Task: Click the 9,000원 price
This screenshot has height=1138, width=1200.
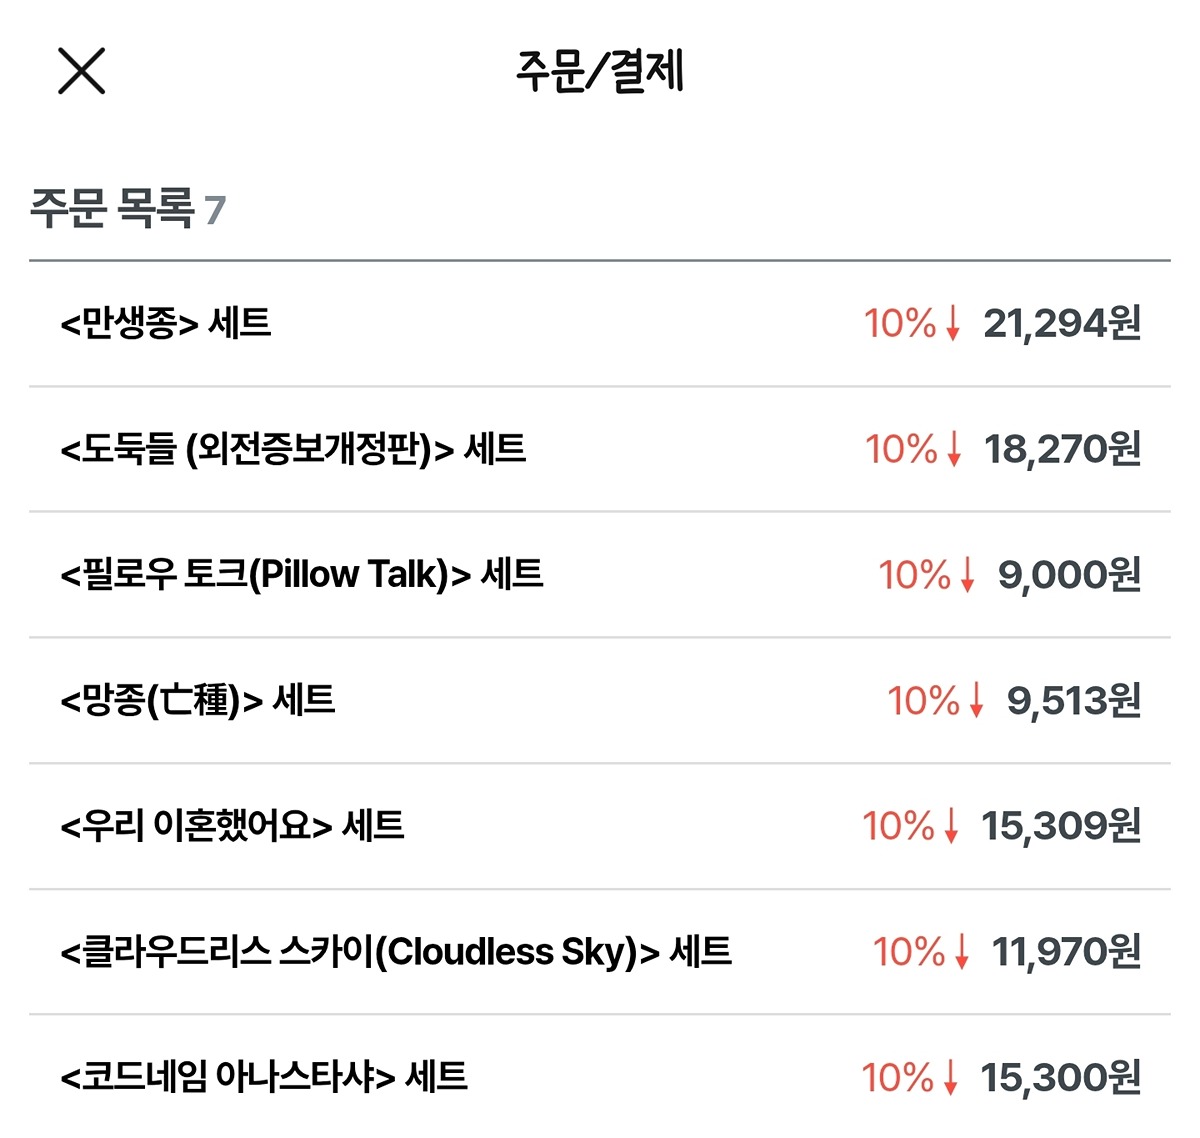Action: 1069,575
